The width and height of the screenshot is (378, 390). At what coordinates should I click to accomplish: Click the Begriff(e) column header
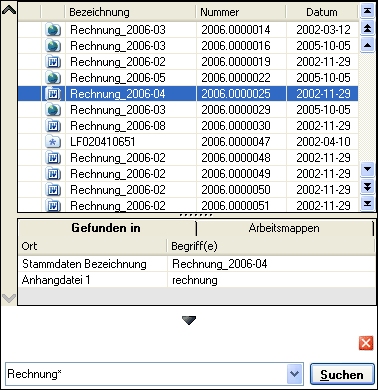point(271,246)
